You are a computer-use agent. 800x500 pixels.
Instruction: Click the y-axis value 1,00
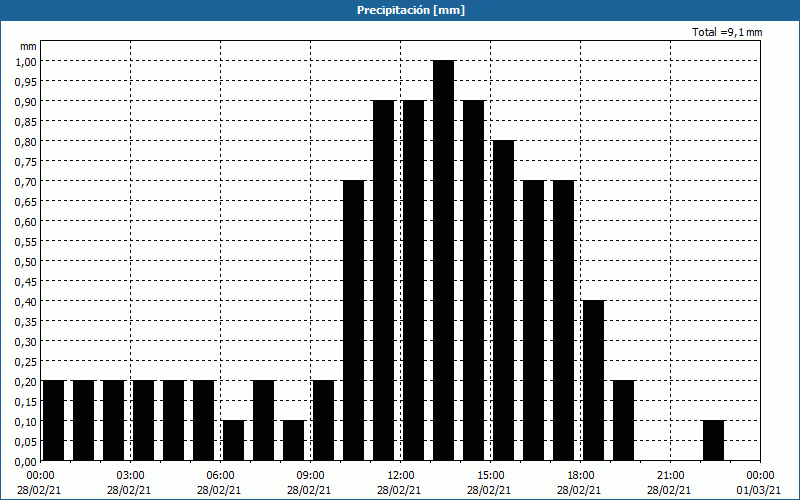click(27, 61)
